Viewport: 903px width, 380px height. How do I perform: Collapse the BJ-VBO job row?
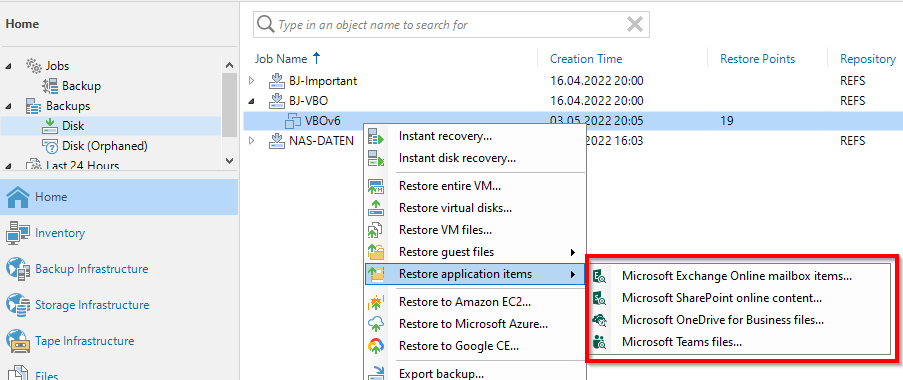(251, 101)
